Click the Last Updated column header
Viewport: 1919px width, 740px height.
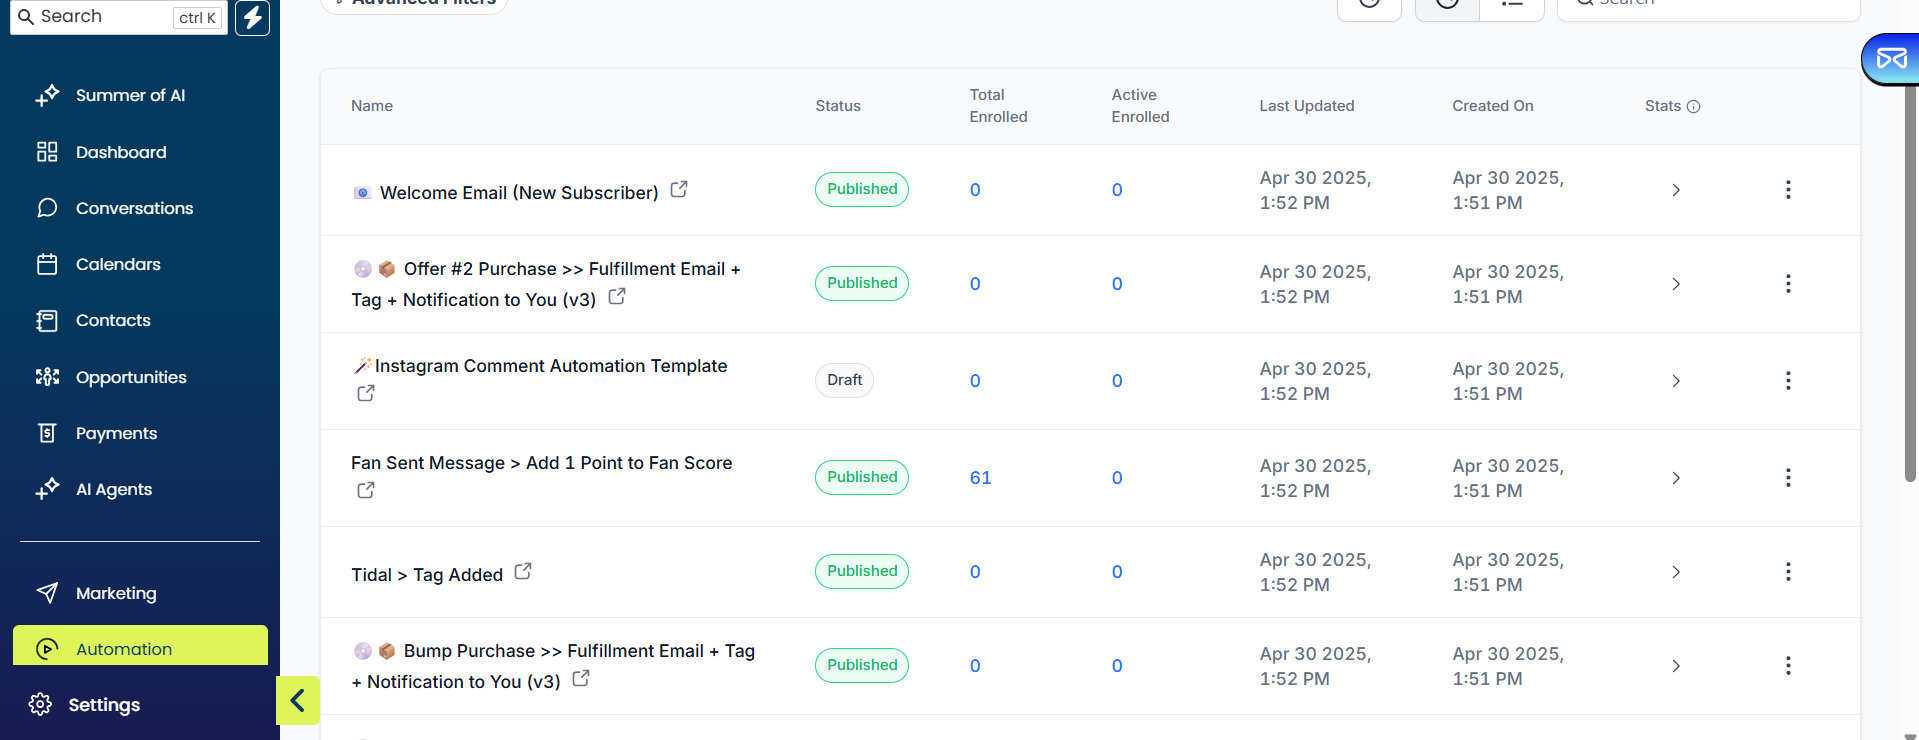tap(1306, 106)
